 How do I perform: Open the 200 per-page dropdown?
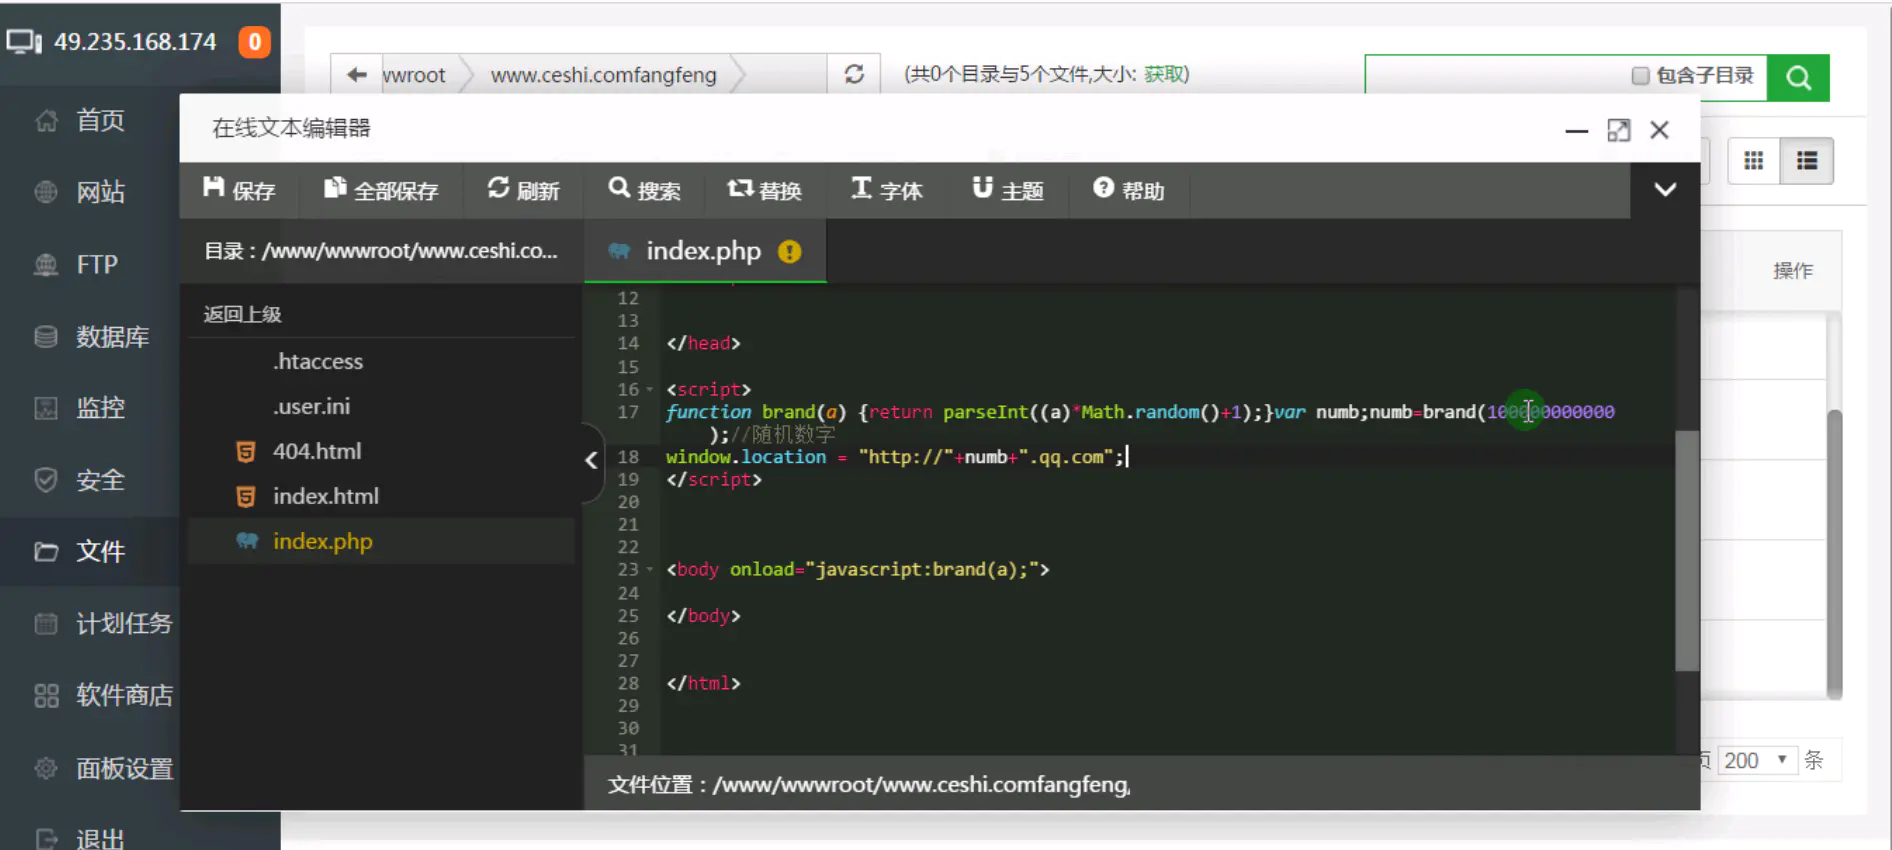(1756, 760)
